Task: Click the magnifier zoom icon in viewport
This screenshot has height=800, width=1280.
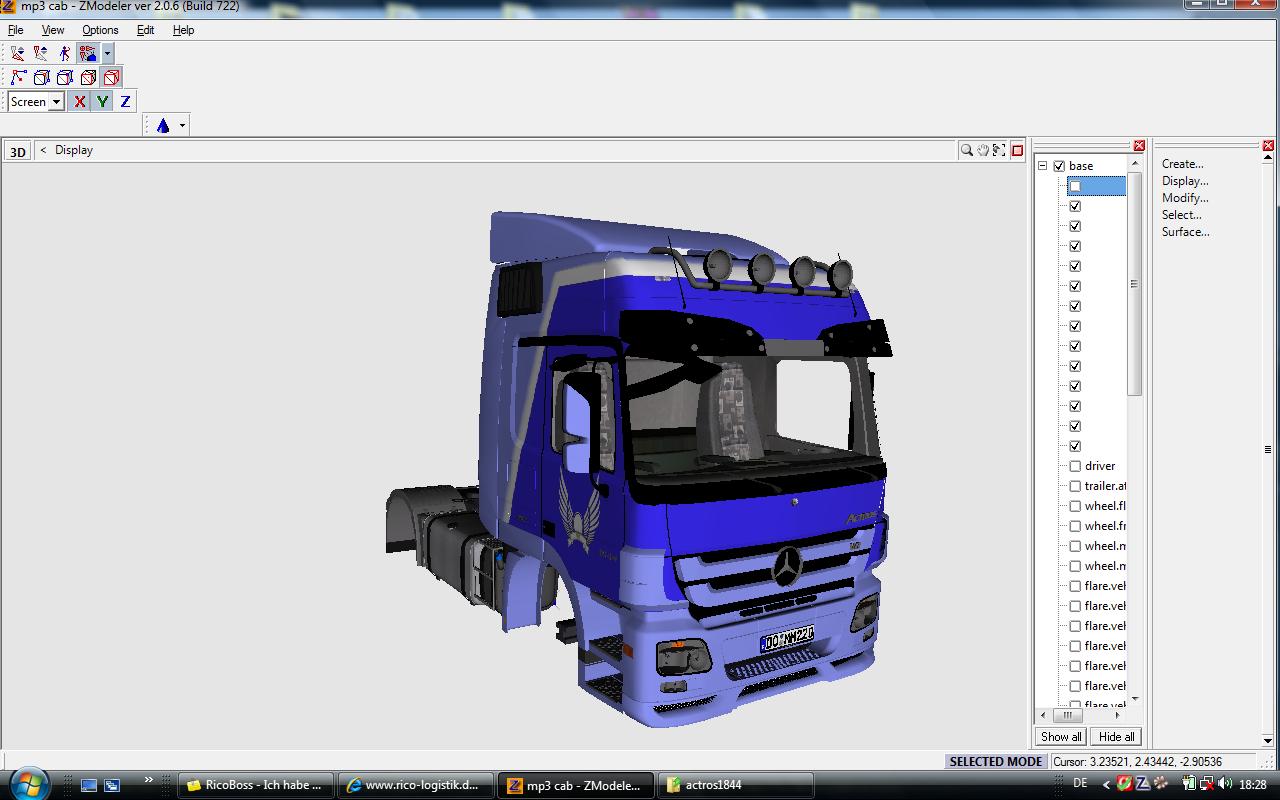Action: point(966,150)
